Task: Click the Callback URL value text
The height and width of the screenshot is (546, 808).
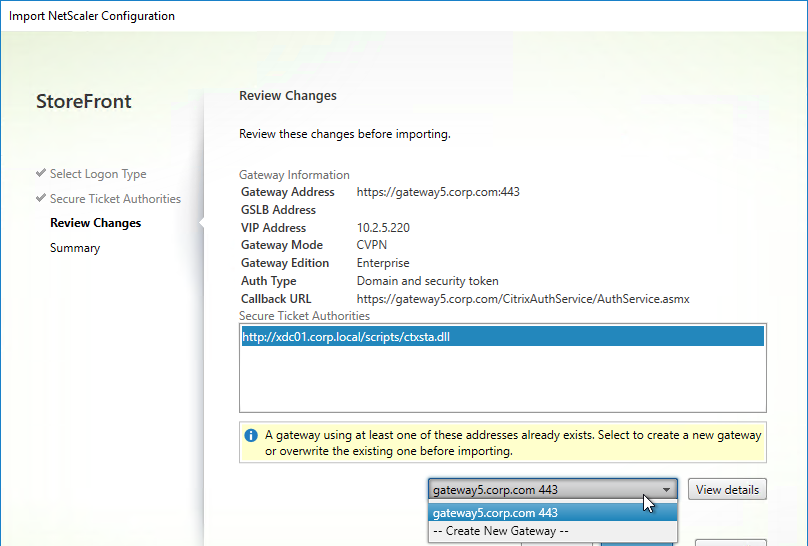Action: 523,299
